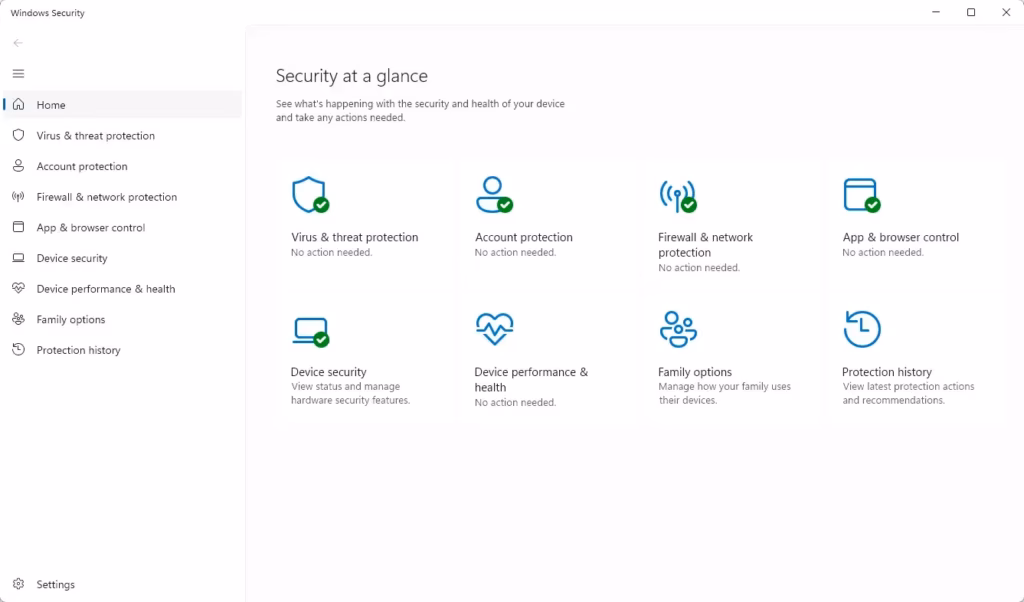Open App & browser control sidebar item
The width and height of the screenshot is (1024, 602).
[x=123, y=227]
